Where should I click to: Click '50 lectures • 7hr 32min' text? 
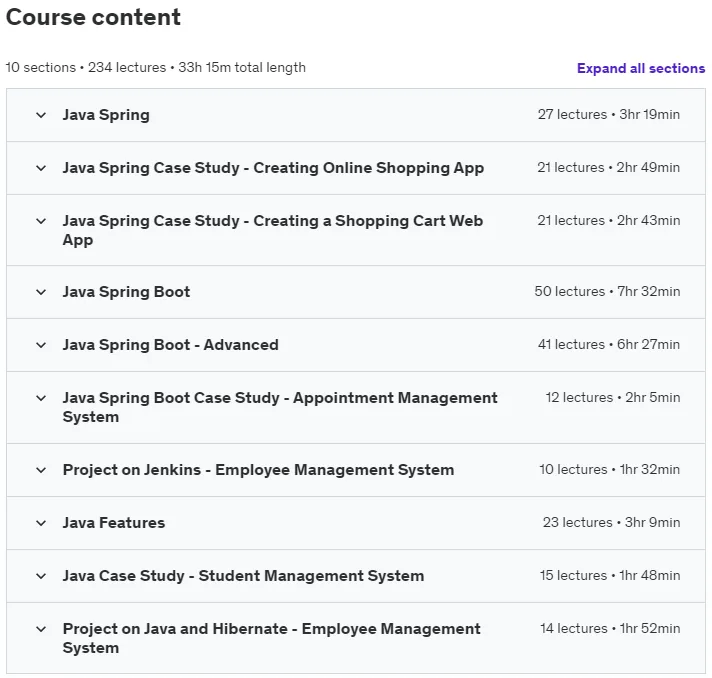(x=607, y=292)
